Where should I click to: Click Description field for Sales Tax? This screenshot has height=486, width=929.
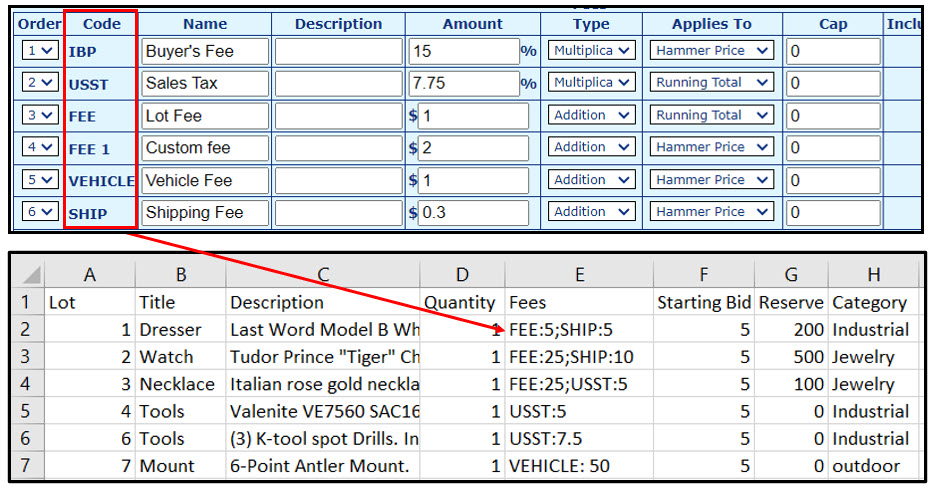tap(338, 83)
